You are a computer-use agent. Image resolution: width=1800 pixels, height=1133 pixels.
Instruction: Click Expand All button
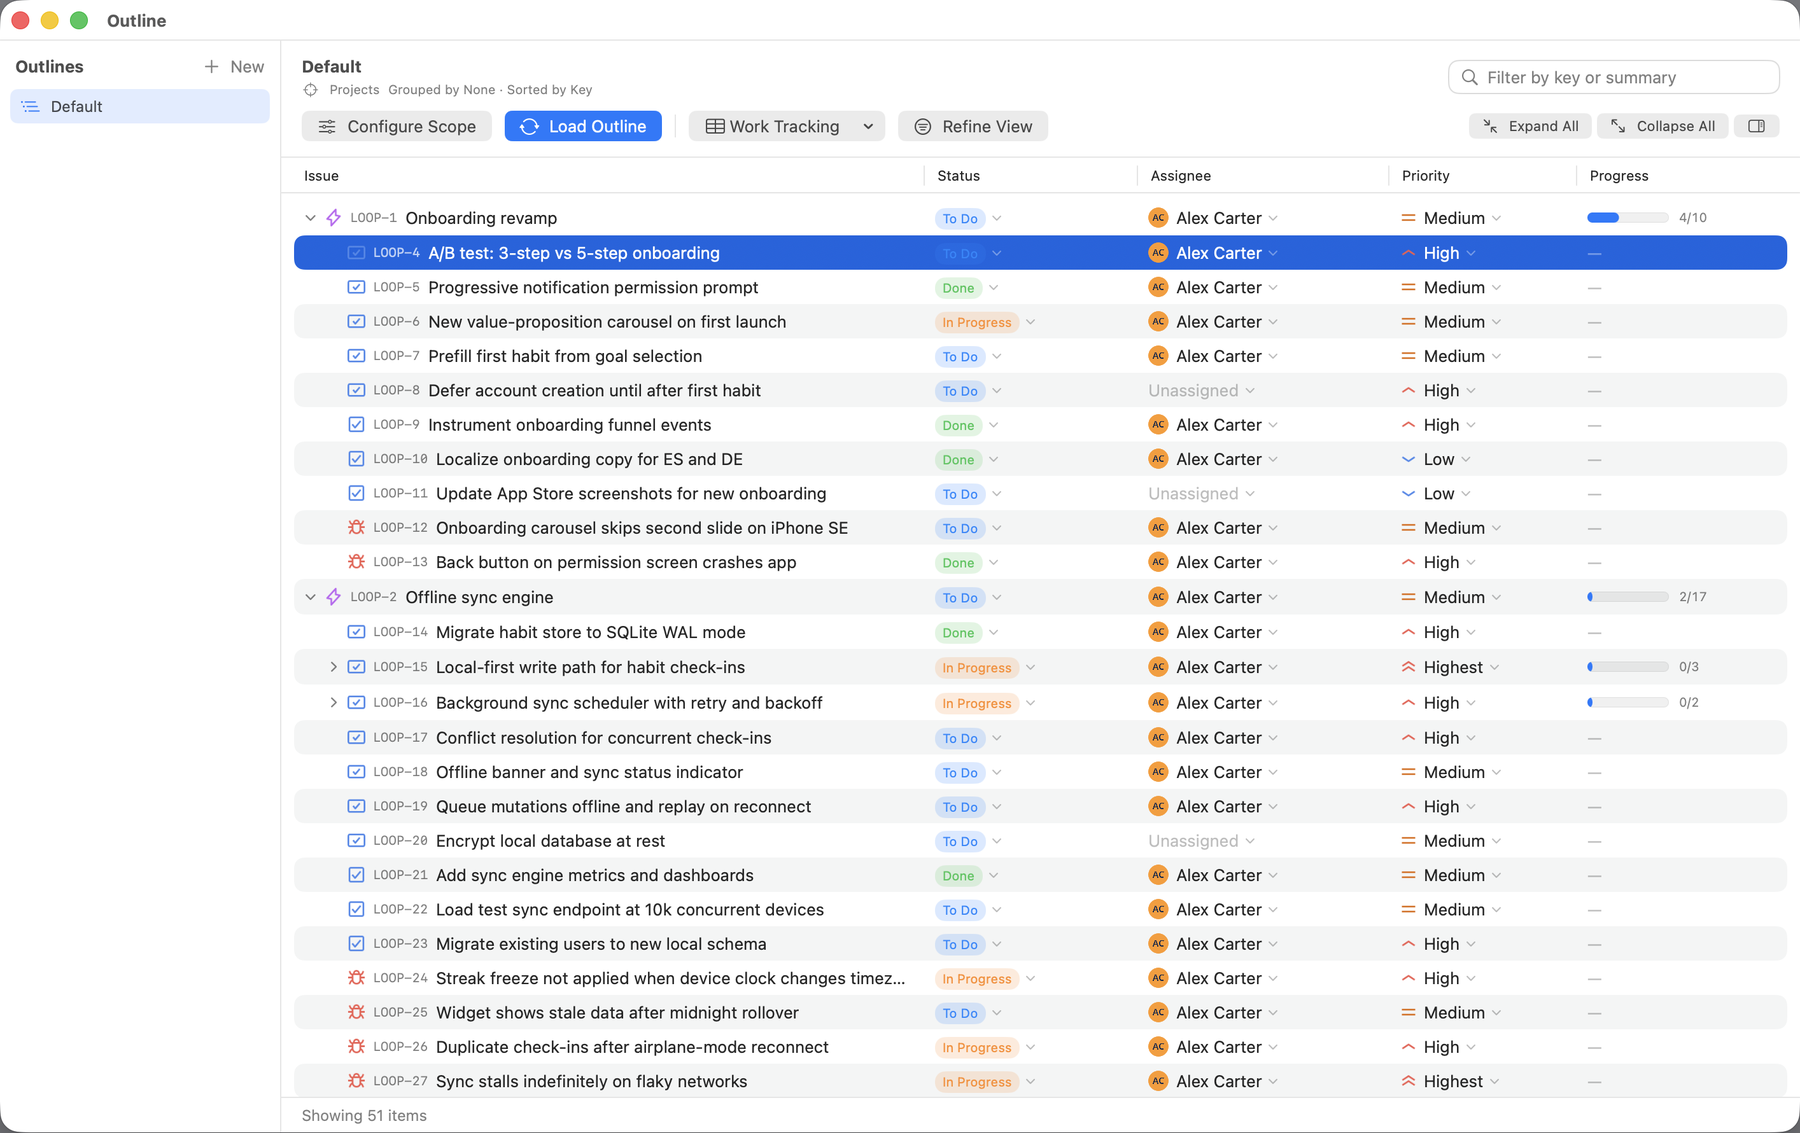(x=1530, y=126)
